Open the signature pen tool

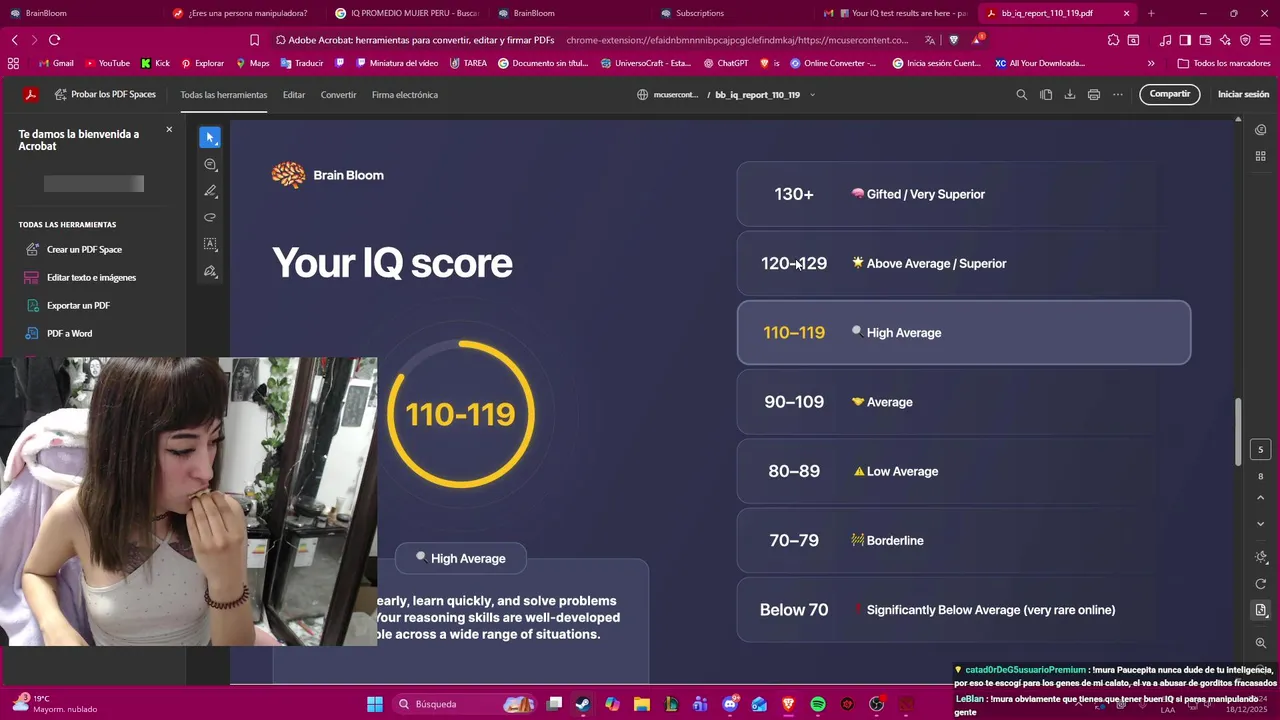click(x=210, y=271)
